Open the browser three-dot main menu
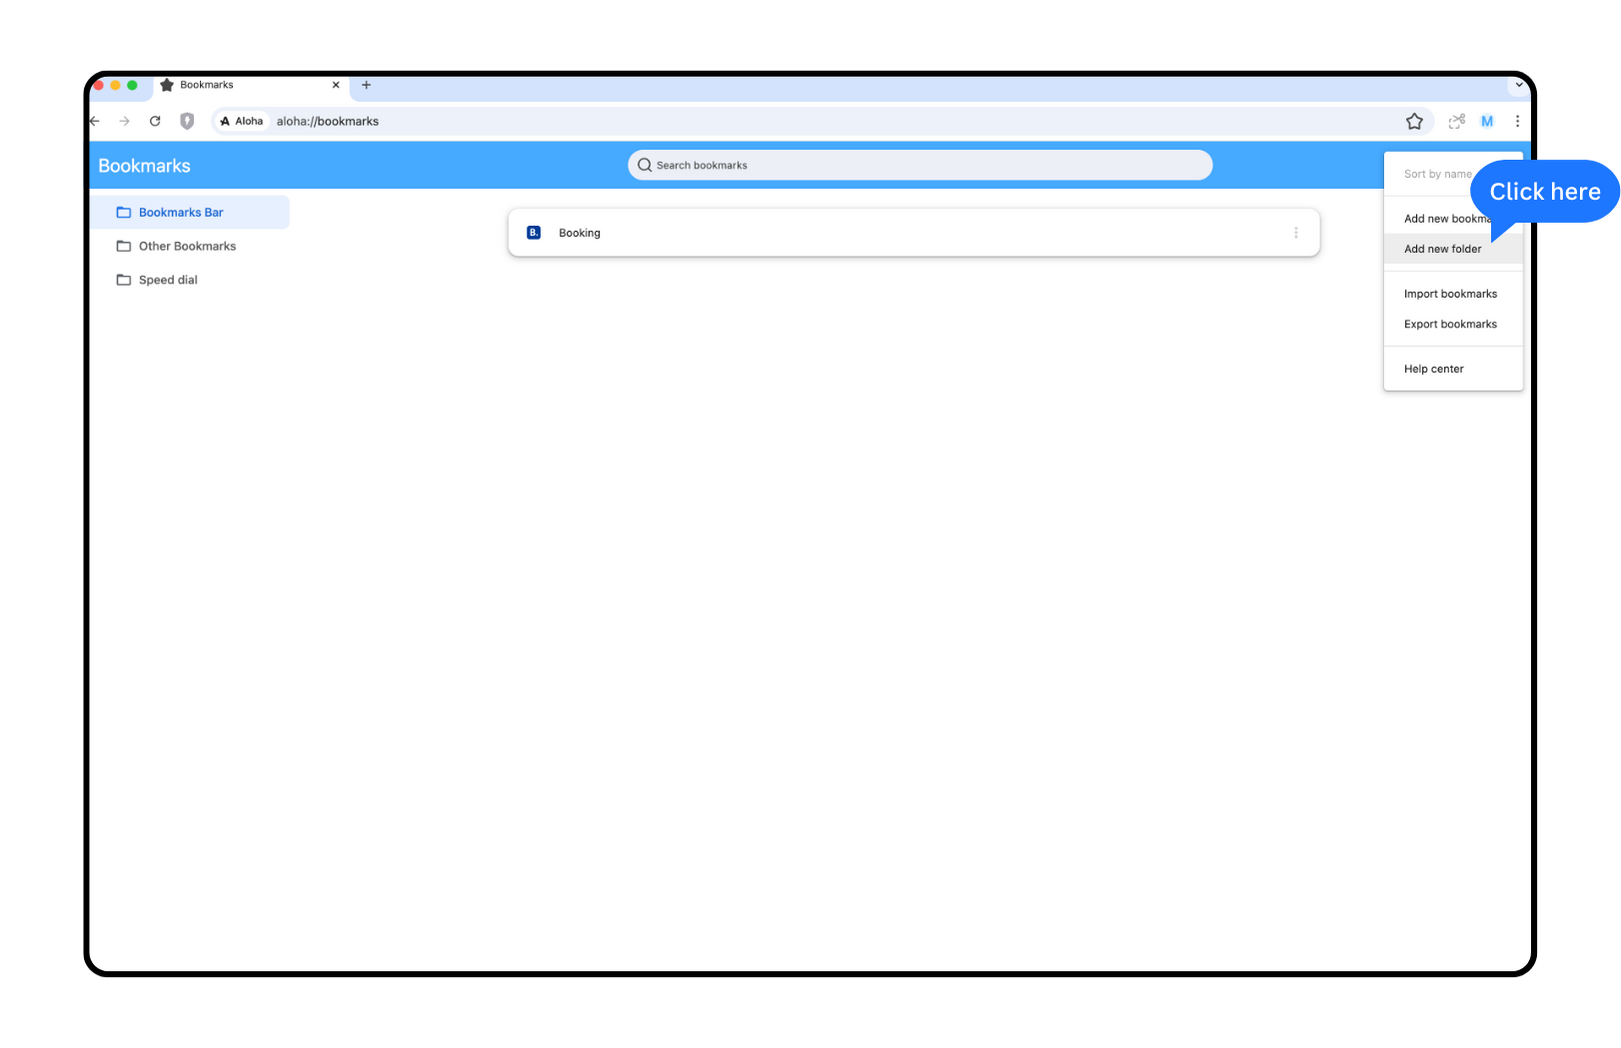 [1517, 121]
